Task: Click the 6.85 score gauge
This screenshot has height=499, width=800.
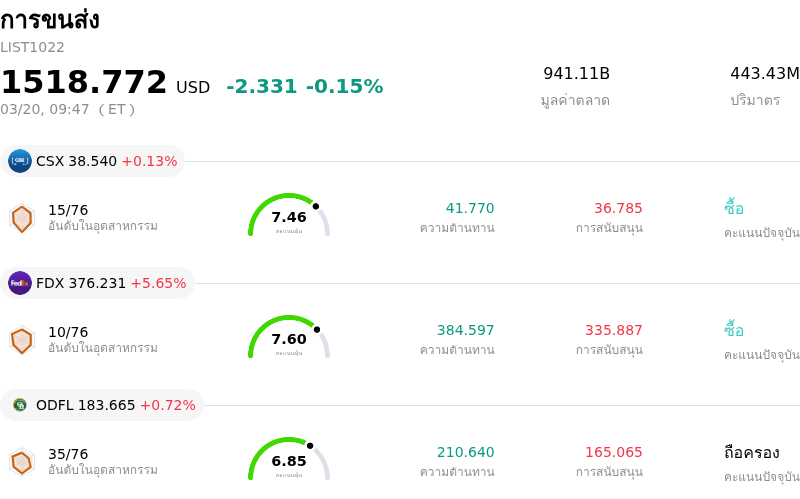Action: tap(289, 460)
